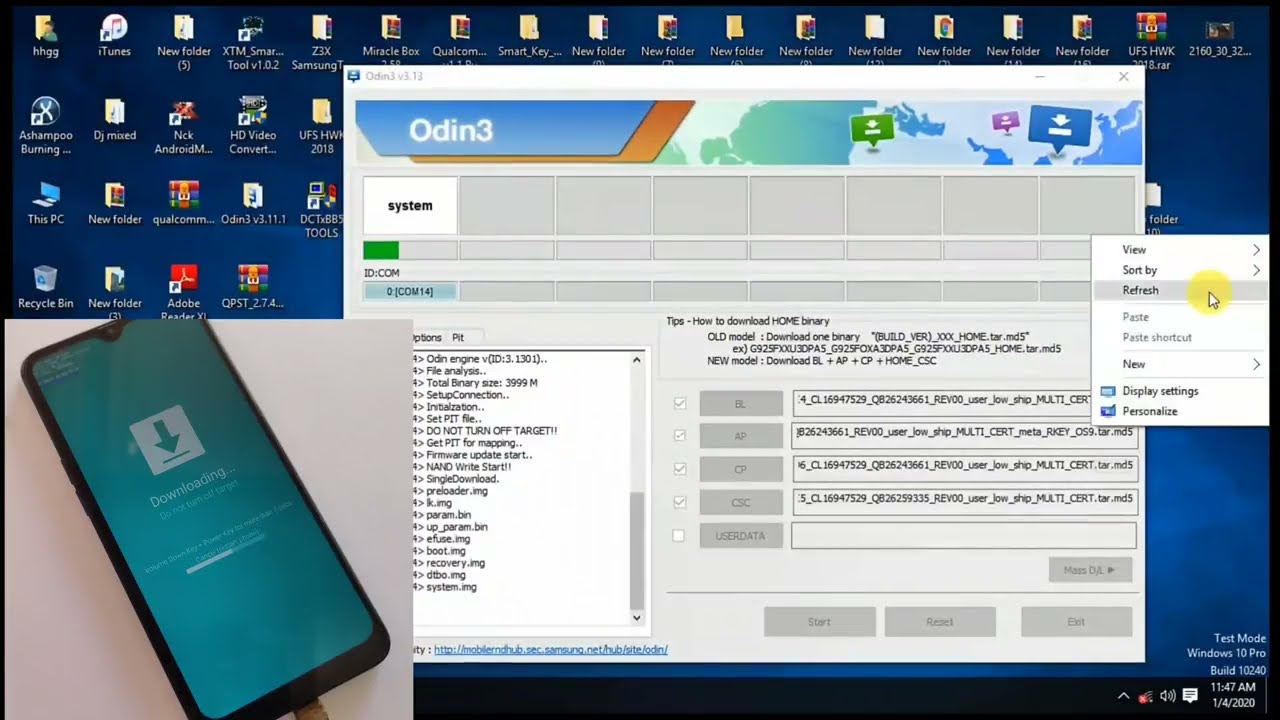The image size is (1280, 720).
Task: Click the Exit button in Odin
Action: [x=1076, y=622]
